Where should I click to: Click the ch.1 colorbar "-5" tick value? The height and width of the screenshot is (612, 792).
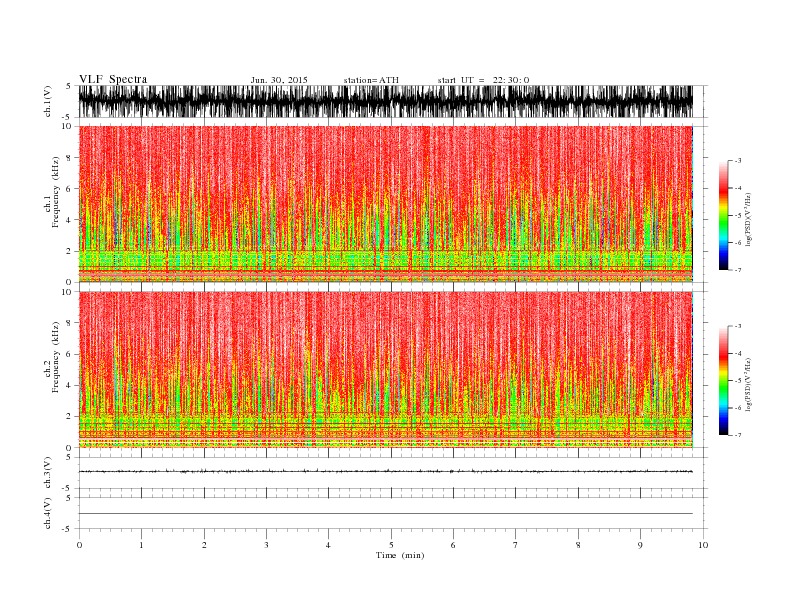point(738,216)
